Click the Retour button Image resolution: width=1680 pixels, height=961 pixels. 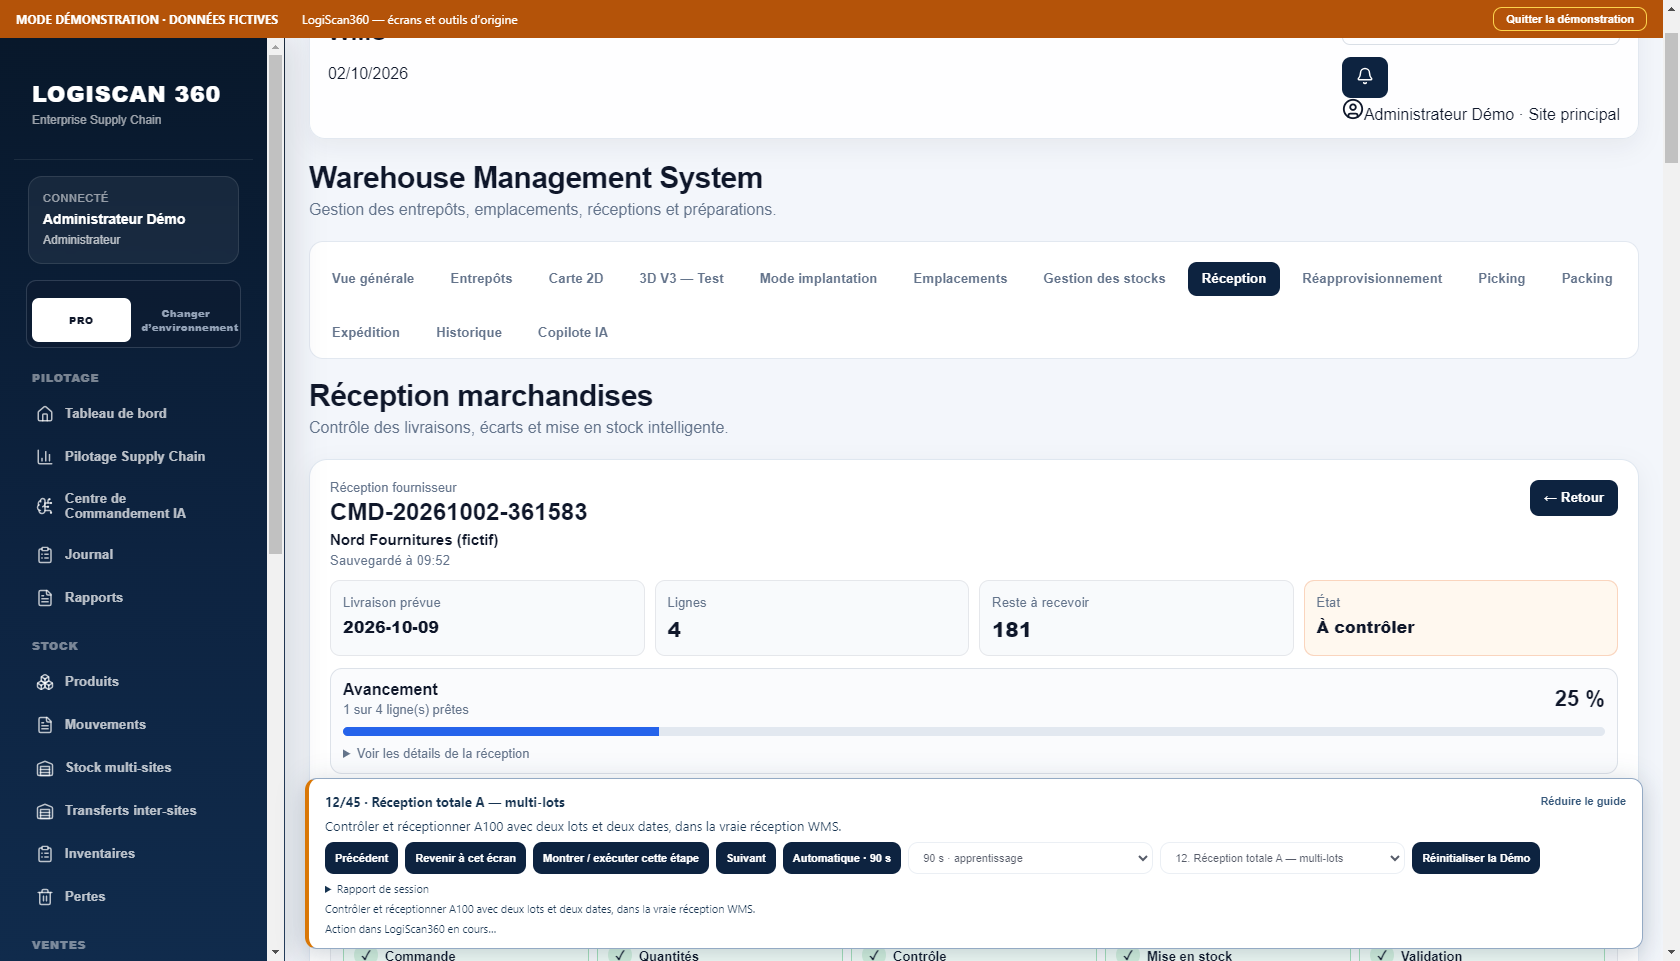click(x=1573, y=498)
